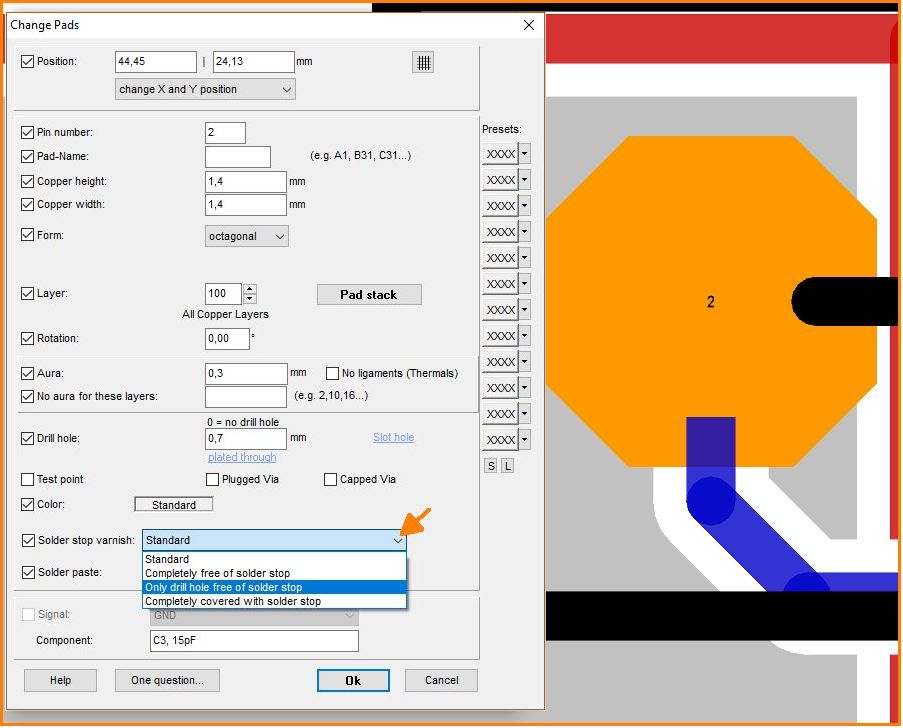Screen dimensions: 903x728
Task: Open the Pad stack button
Action: (x=369, y=295)
